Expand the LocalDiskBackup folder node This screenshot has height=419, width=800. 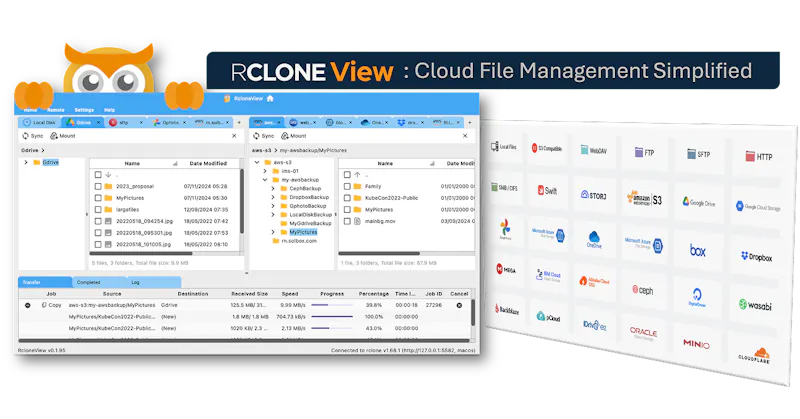tap(273, 214)
